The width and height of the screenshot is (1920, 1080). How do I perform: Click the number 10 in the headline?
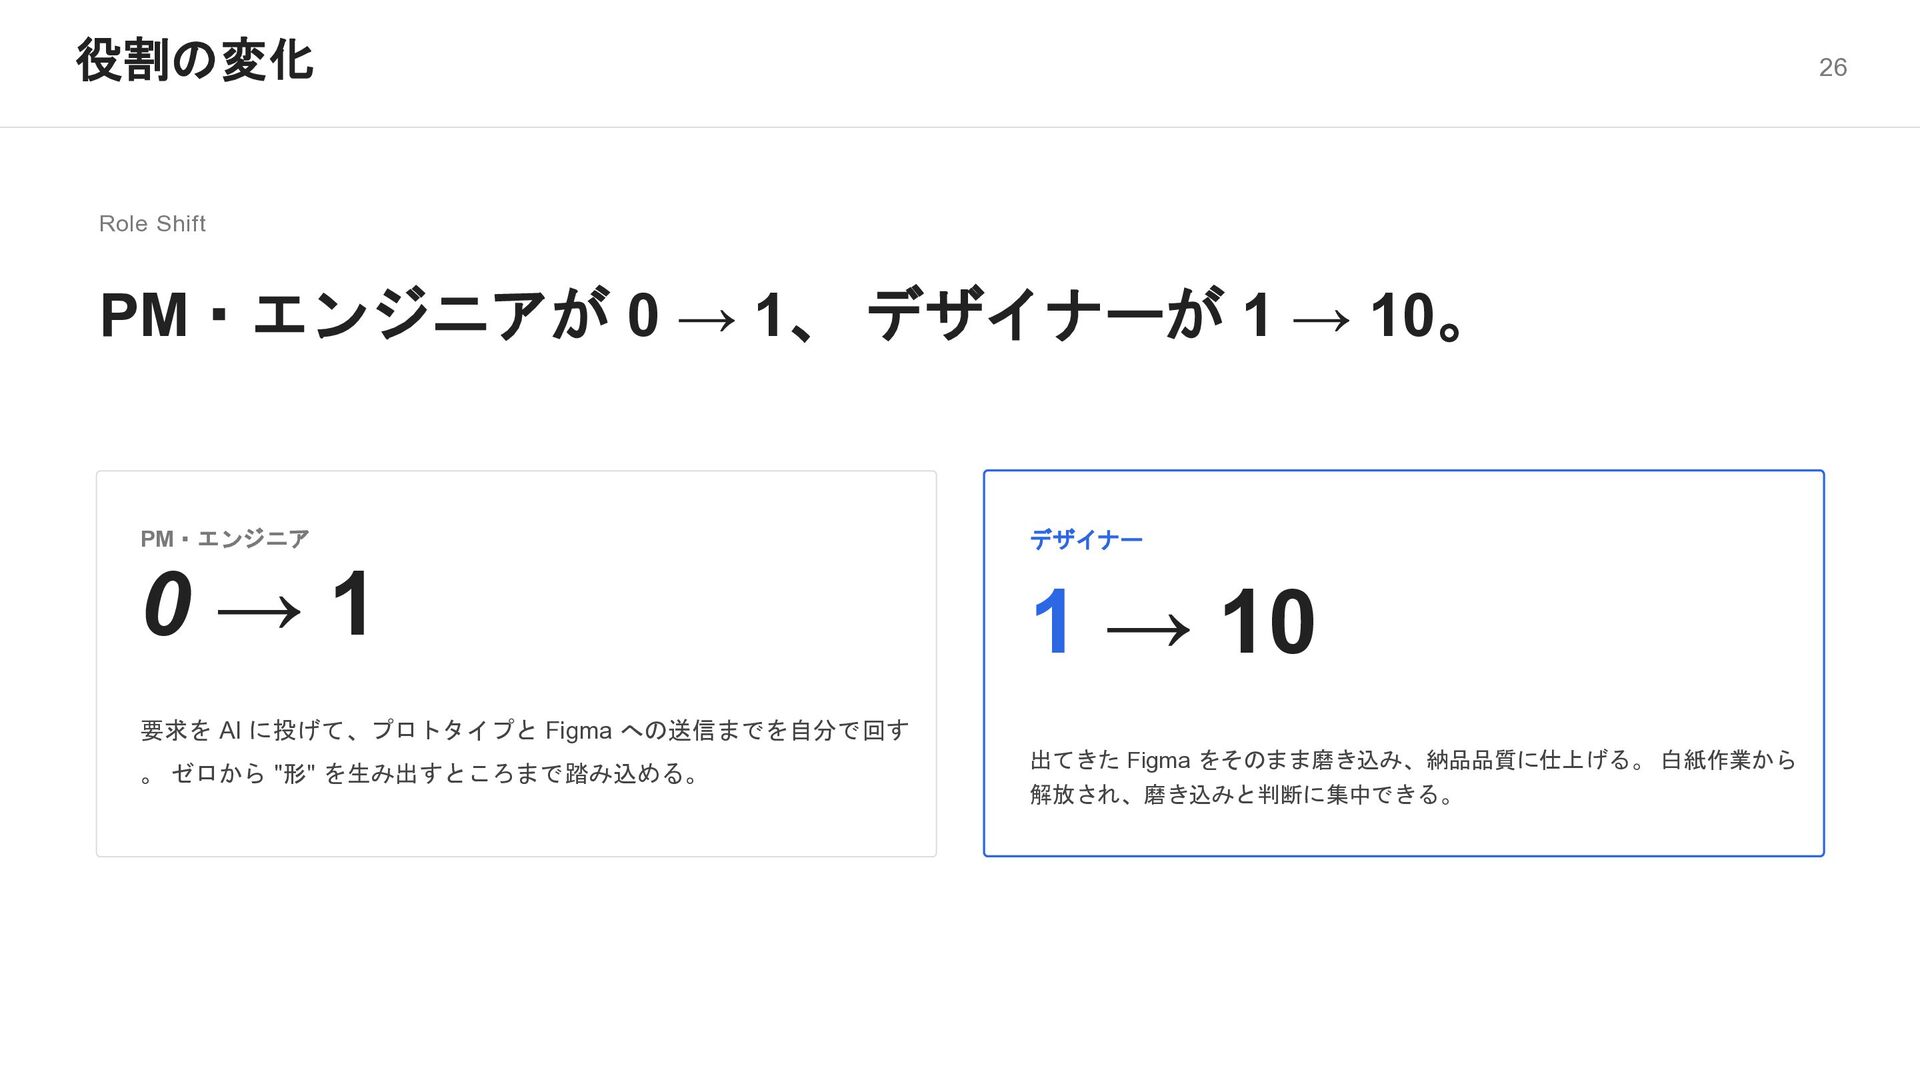[1403, 315]
